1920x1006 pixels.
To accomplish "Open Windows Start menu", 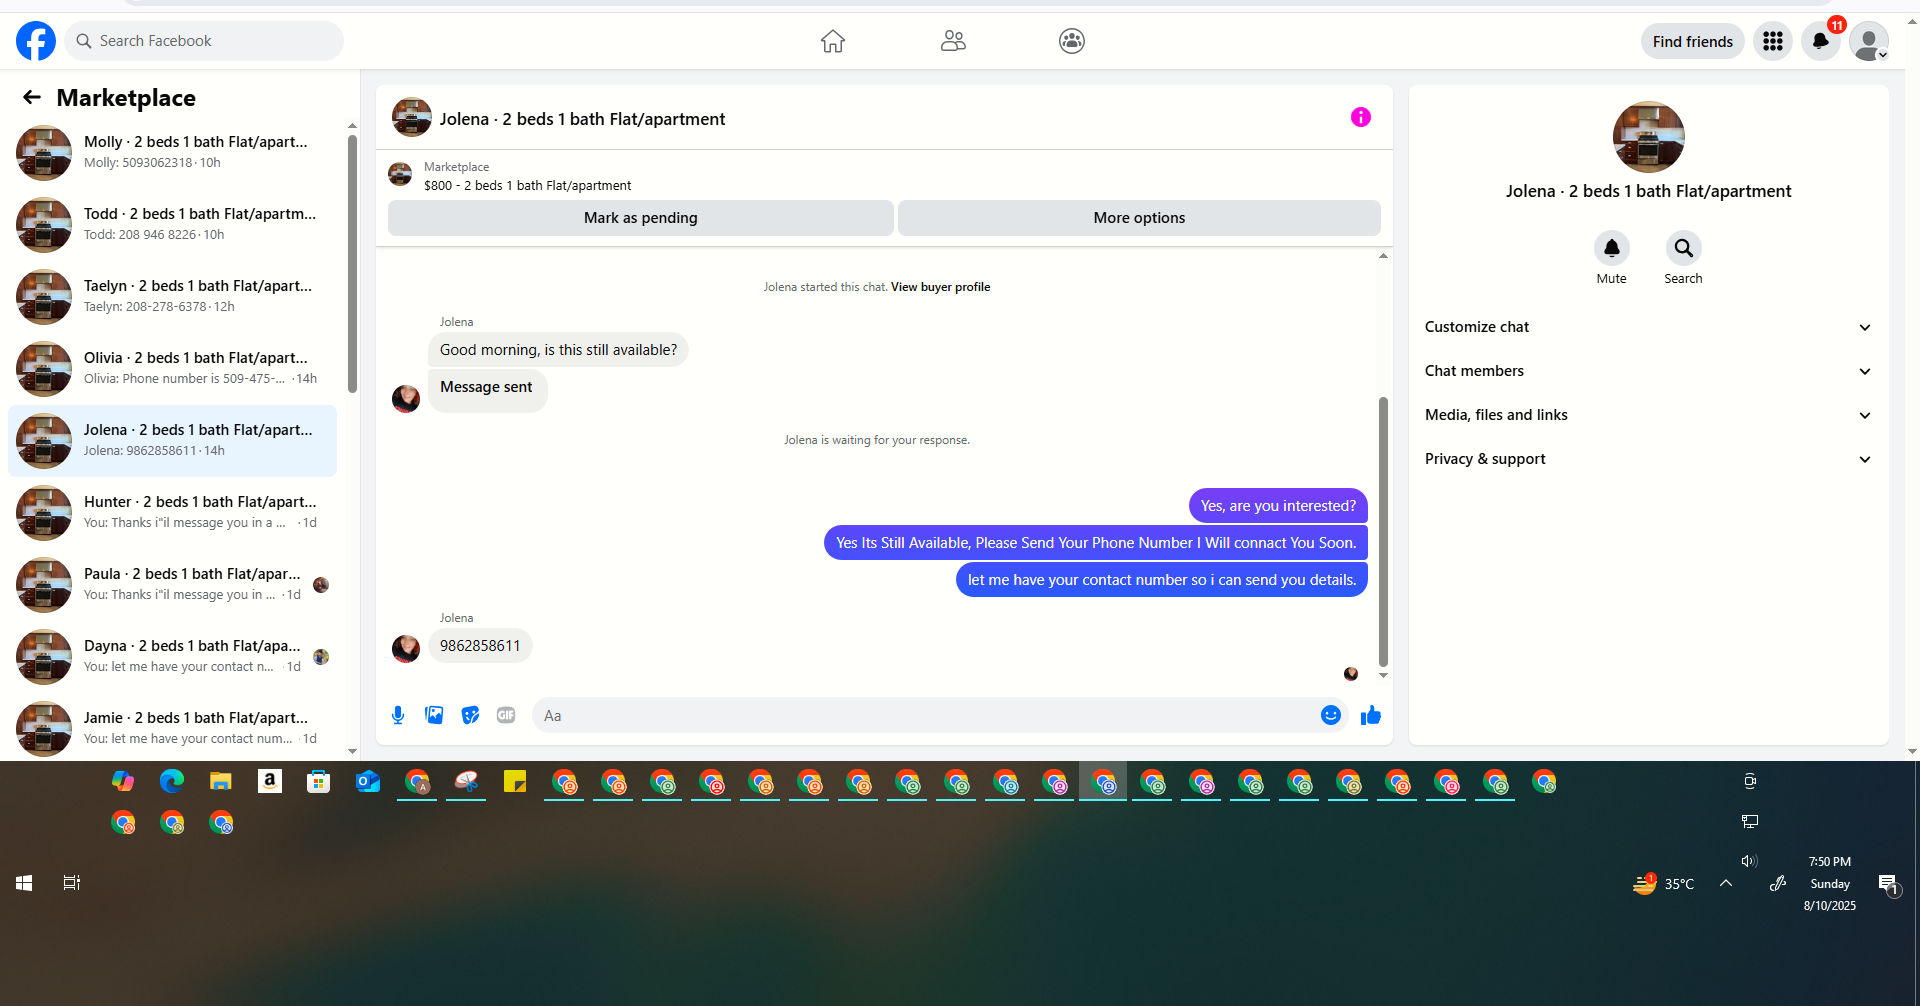I will click(24, 883).
